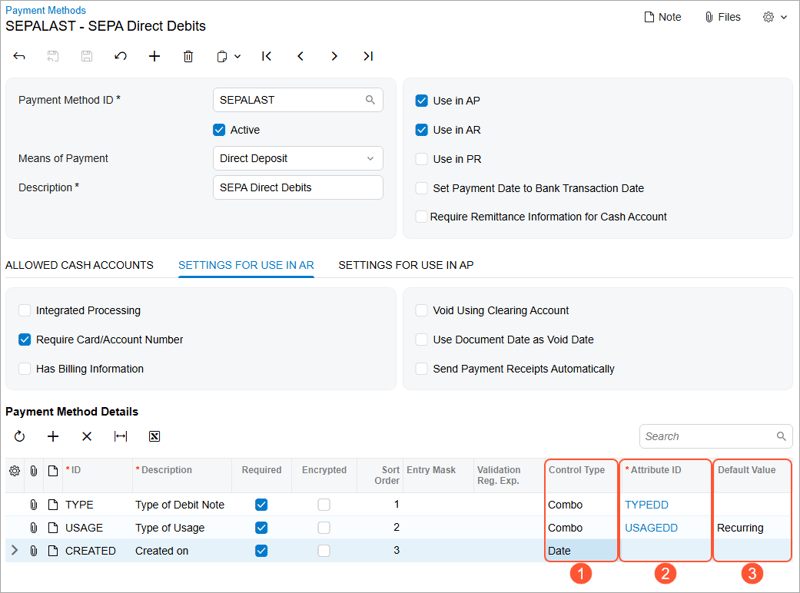Open the clipboard dropdown arrow
The image size is (800, 593).
pos(237,56)
